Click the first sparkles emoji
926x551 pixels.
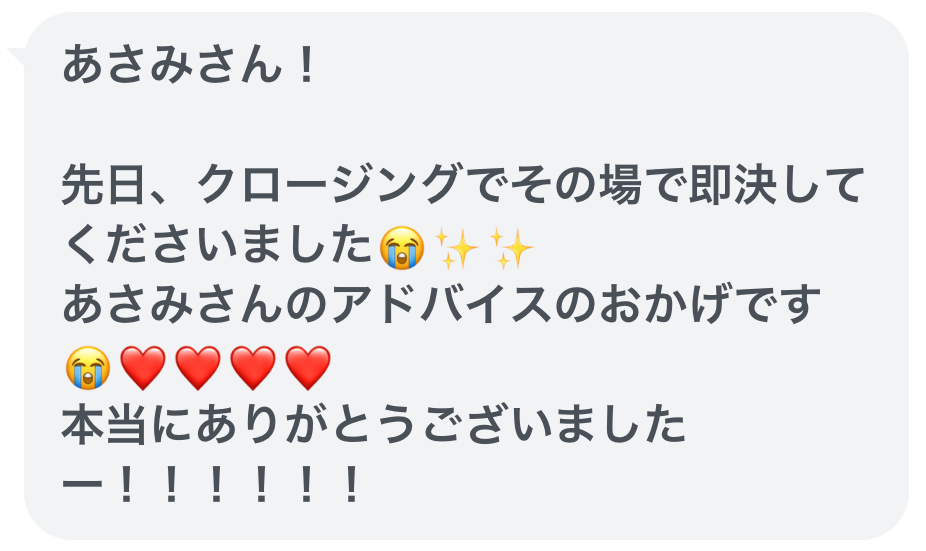(x=457, y=248)
